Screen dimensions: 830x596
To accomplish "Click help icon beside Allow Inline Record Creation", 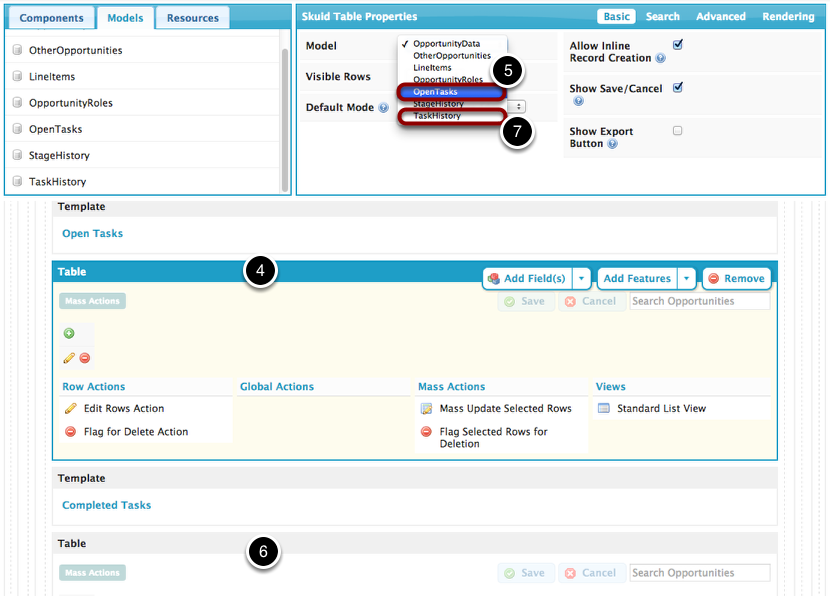I will pyautogui.click(x=660, y=58).
